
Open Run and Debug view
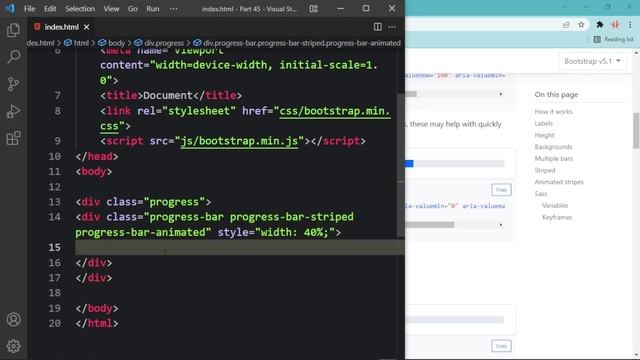coord(13,111)
